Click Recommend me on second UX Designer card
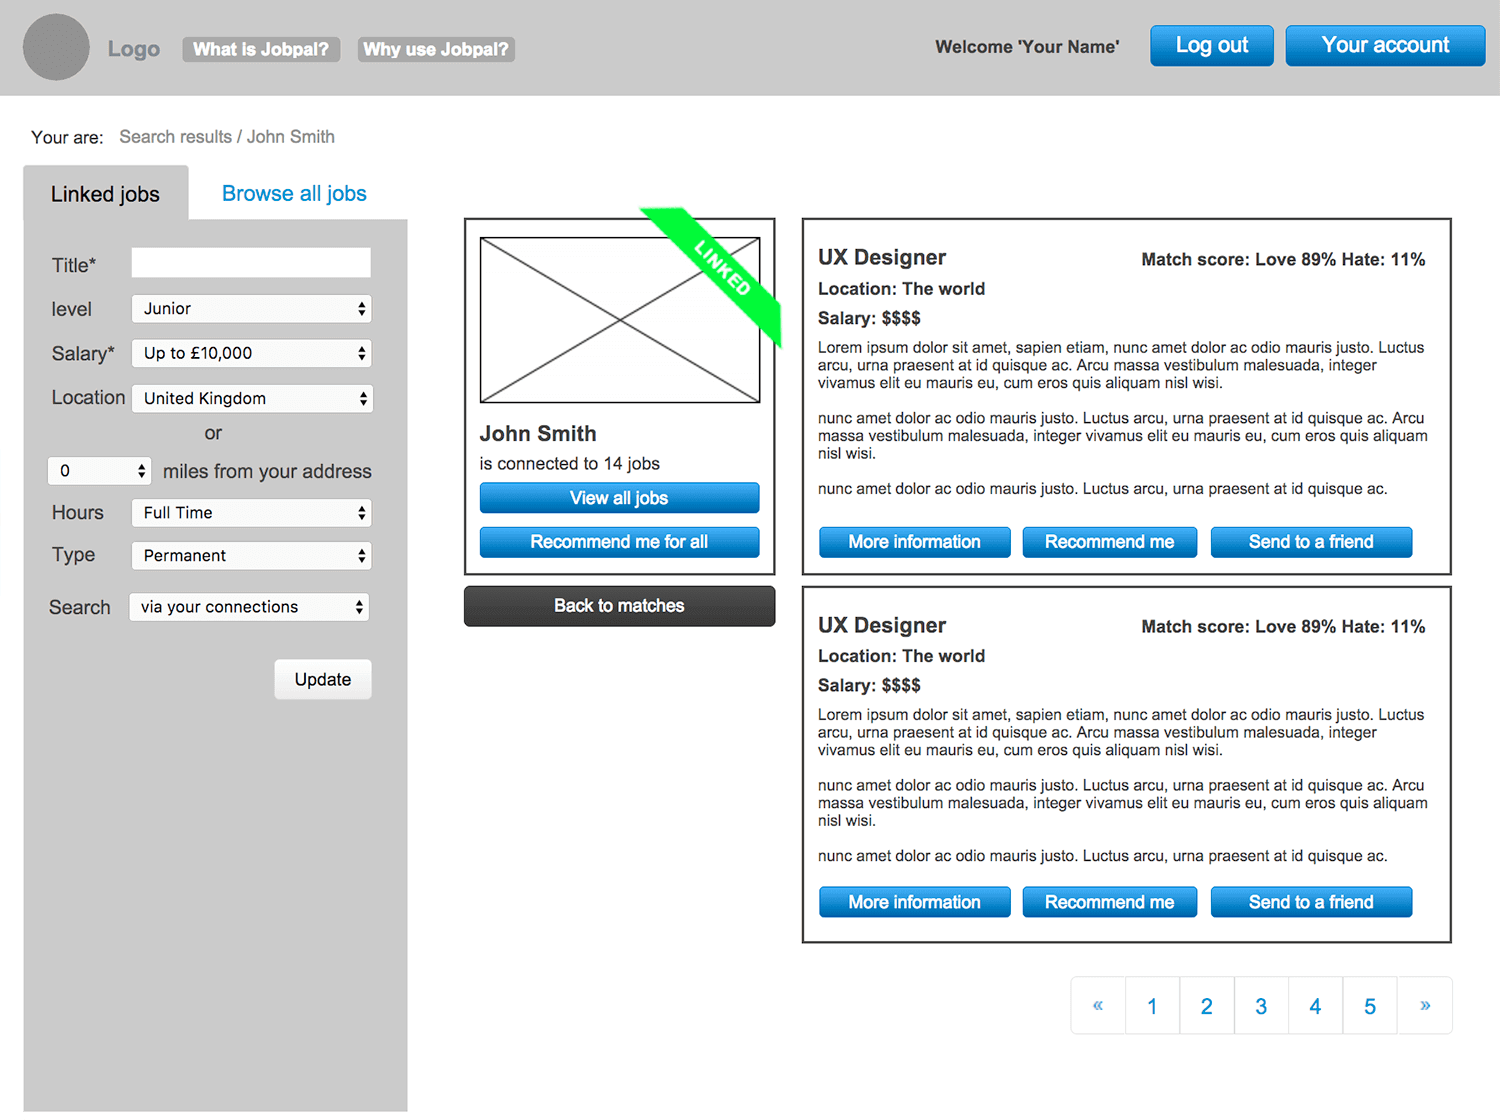Viewport: 1500px width, 1120px height. (x=1110, y=902)
